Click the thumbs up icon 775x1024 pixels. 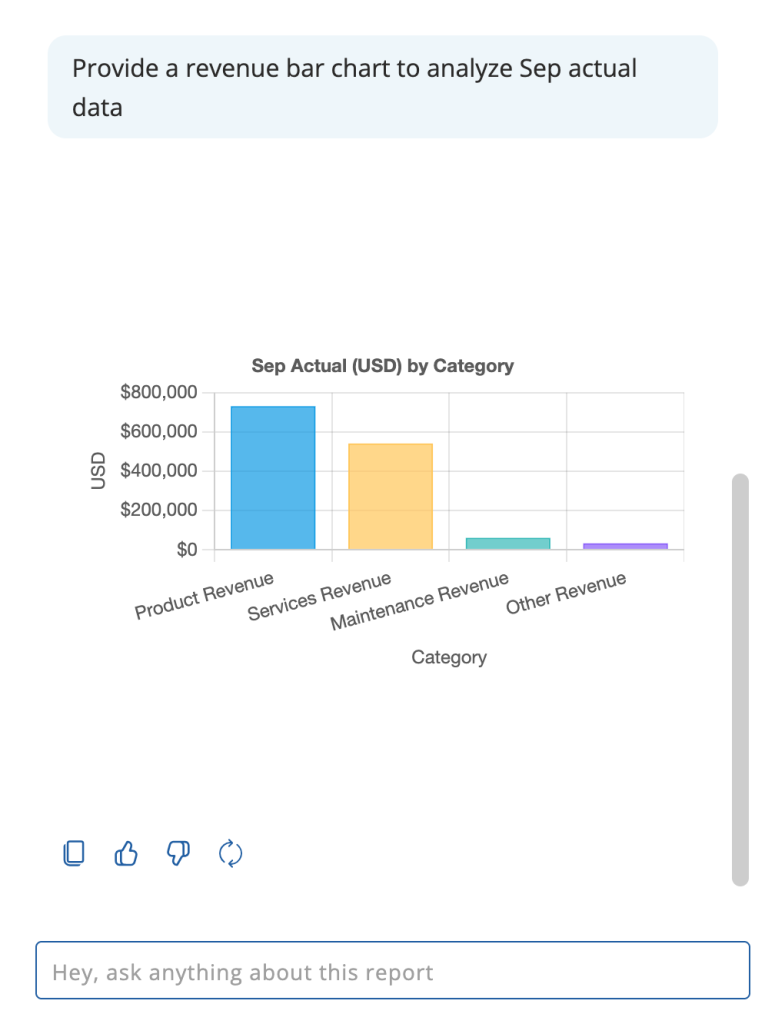tap(126, 853)
